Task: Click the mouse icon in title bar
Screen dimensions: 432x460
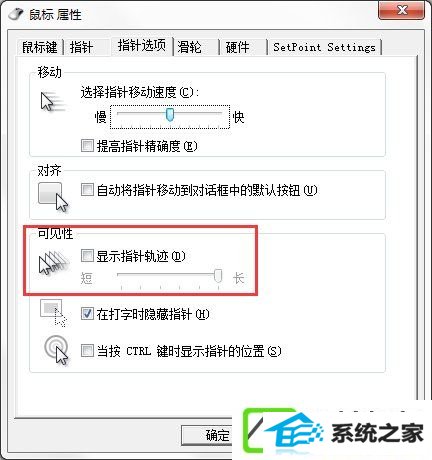Action: pyautogui.click(x=16, y=14)
